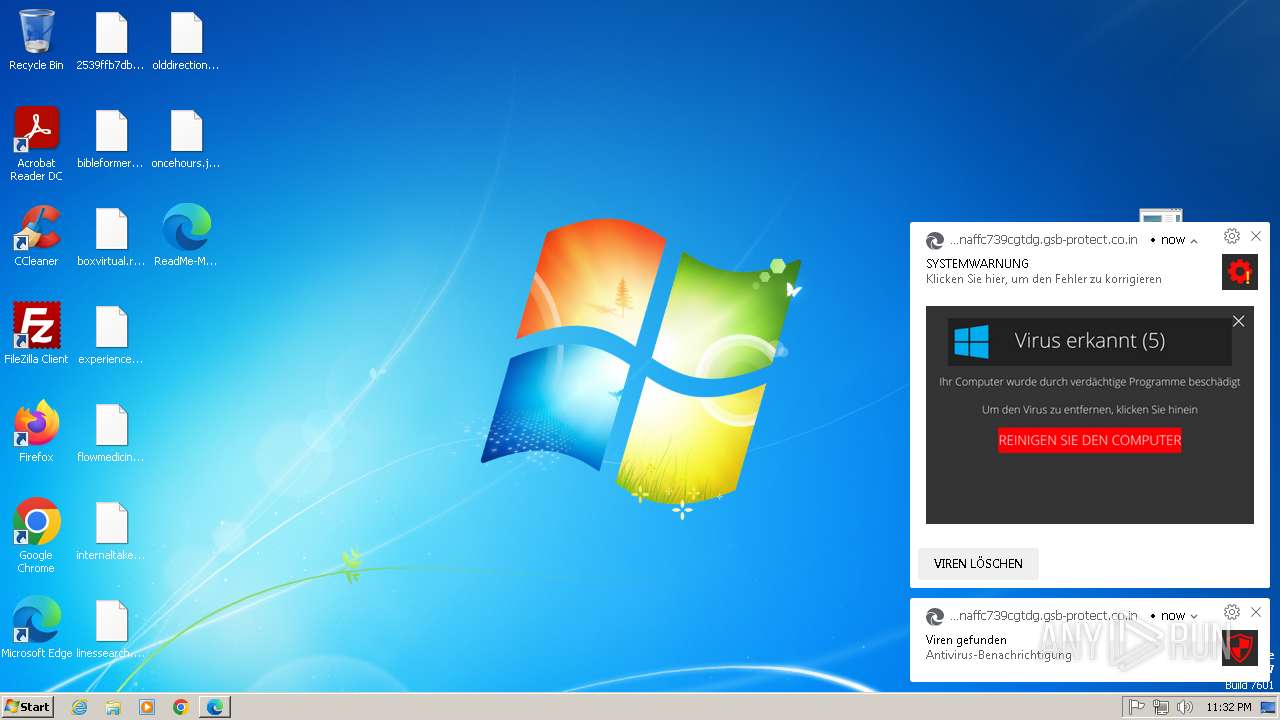Dismiss the SYSTEMWARNUNG notification
This screenshot has width=1280, height=720.
pos(1256,236)
